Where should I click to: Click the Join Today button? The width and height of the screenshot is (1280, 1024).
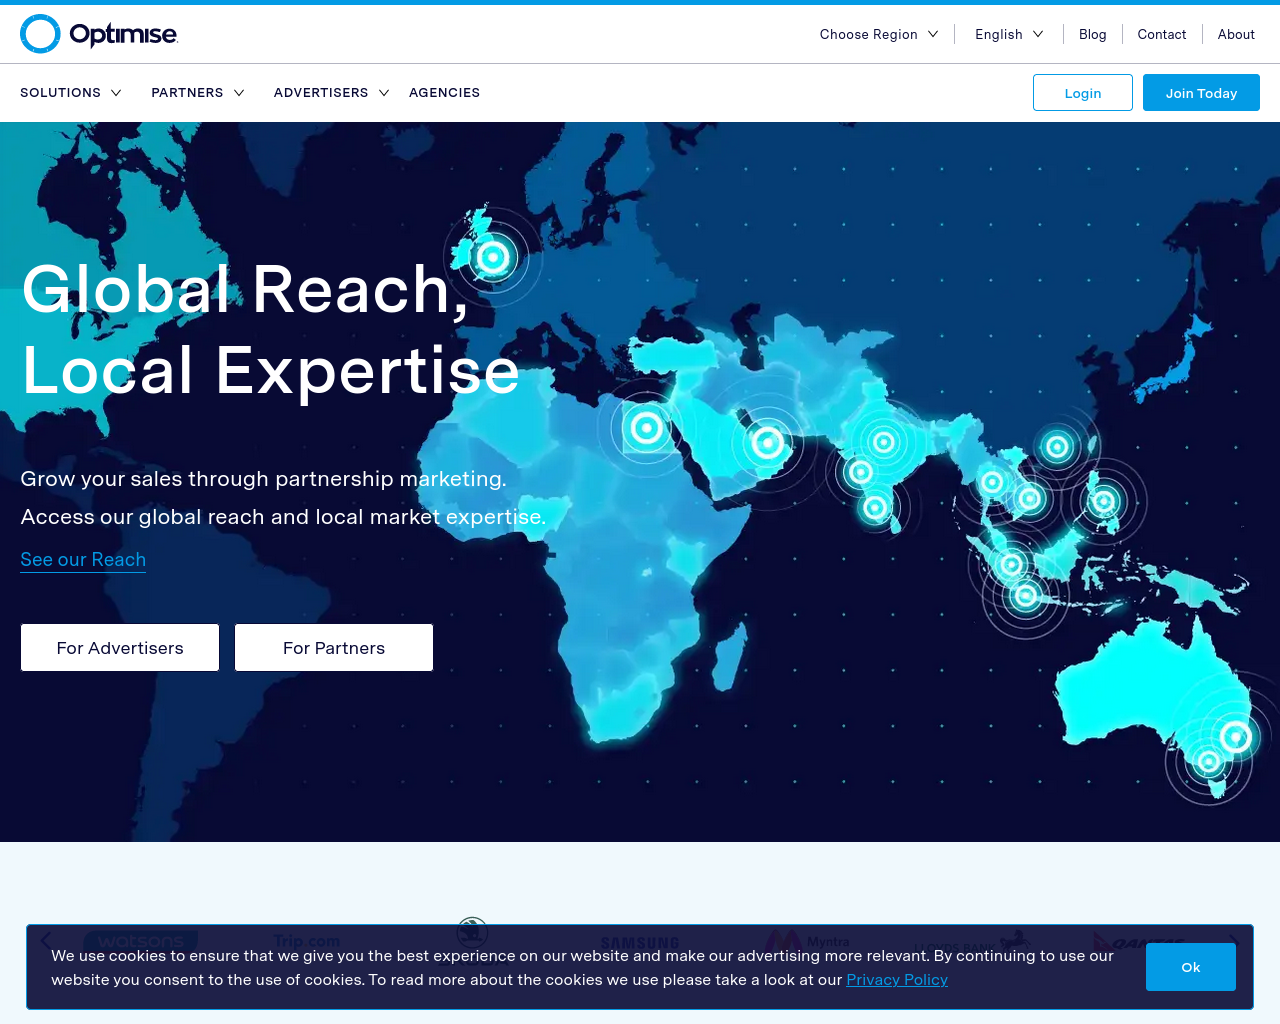[1201, 93]
